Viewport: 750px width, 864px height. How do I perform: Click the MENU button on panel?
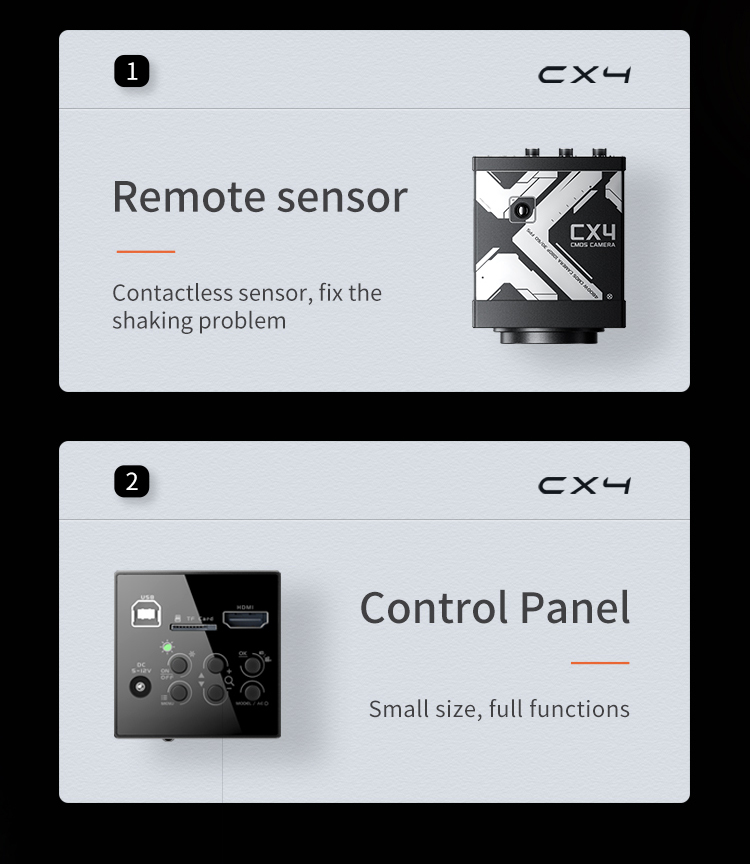coord(179,692)
